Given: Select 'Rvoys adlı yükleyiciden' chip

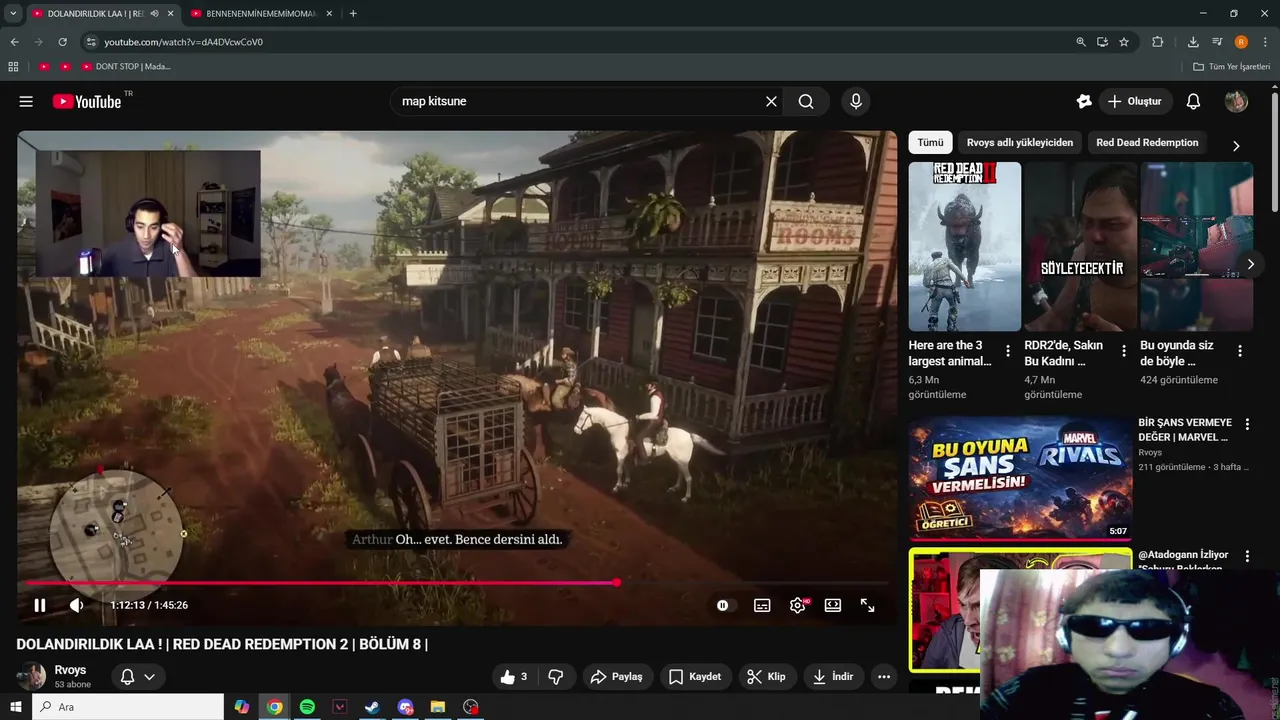Looking at the screenshot, I should pos(1019,143).
